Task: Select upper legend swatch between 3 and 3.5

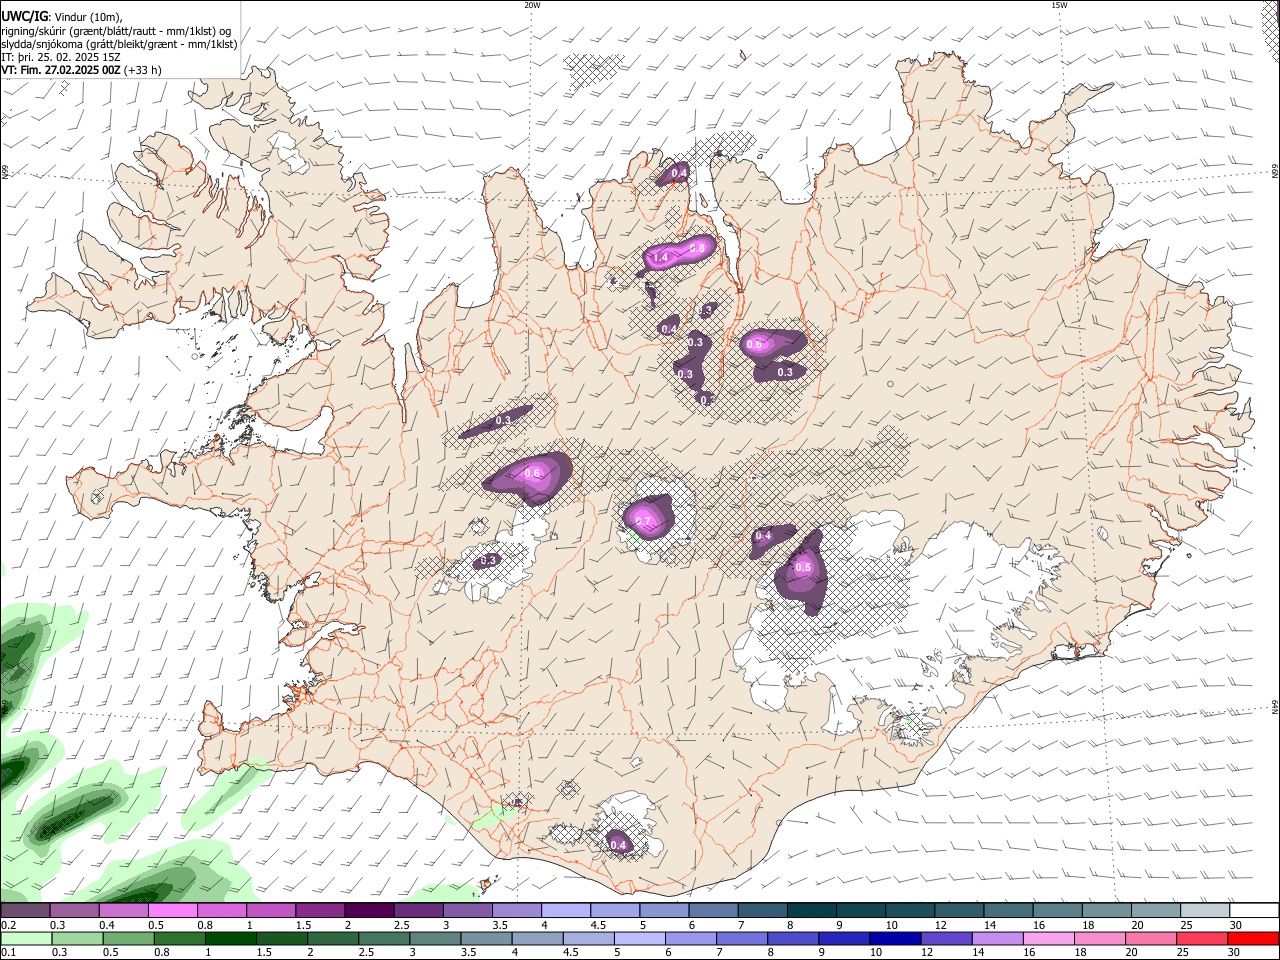Action: point(468,910)
